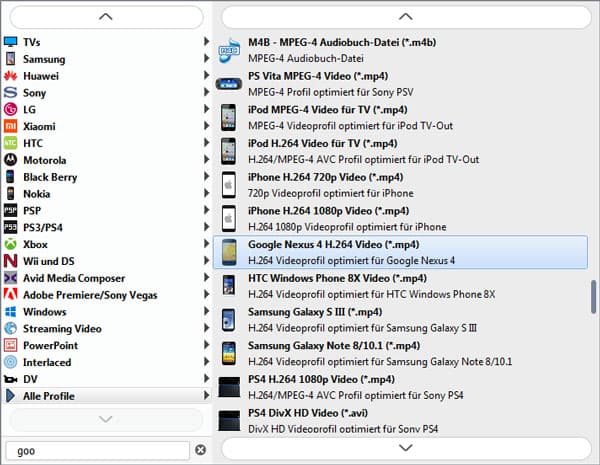This screenshot has height=465, width=600.
Task: Select iPod MPEG-4 Video für TV profile
Action: (400, 117)
